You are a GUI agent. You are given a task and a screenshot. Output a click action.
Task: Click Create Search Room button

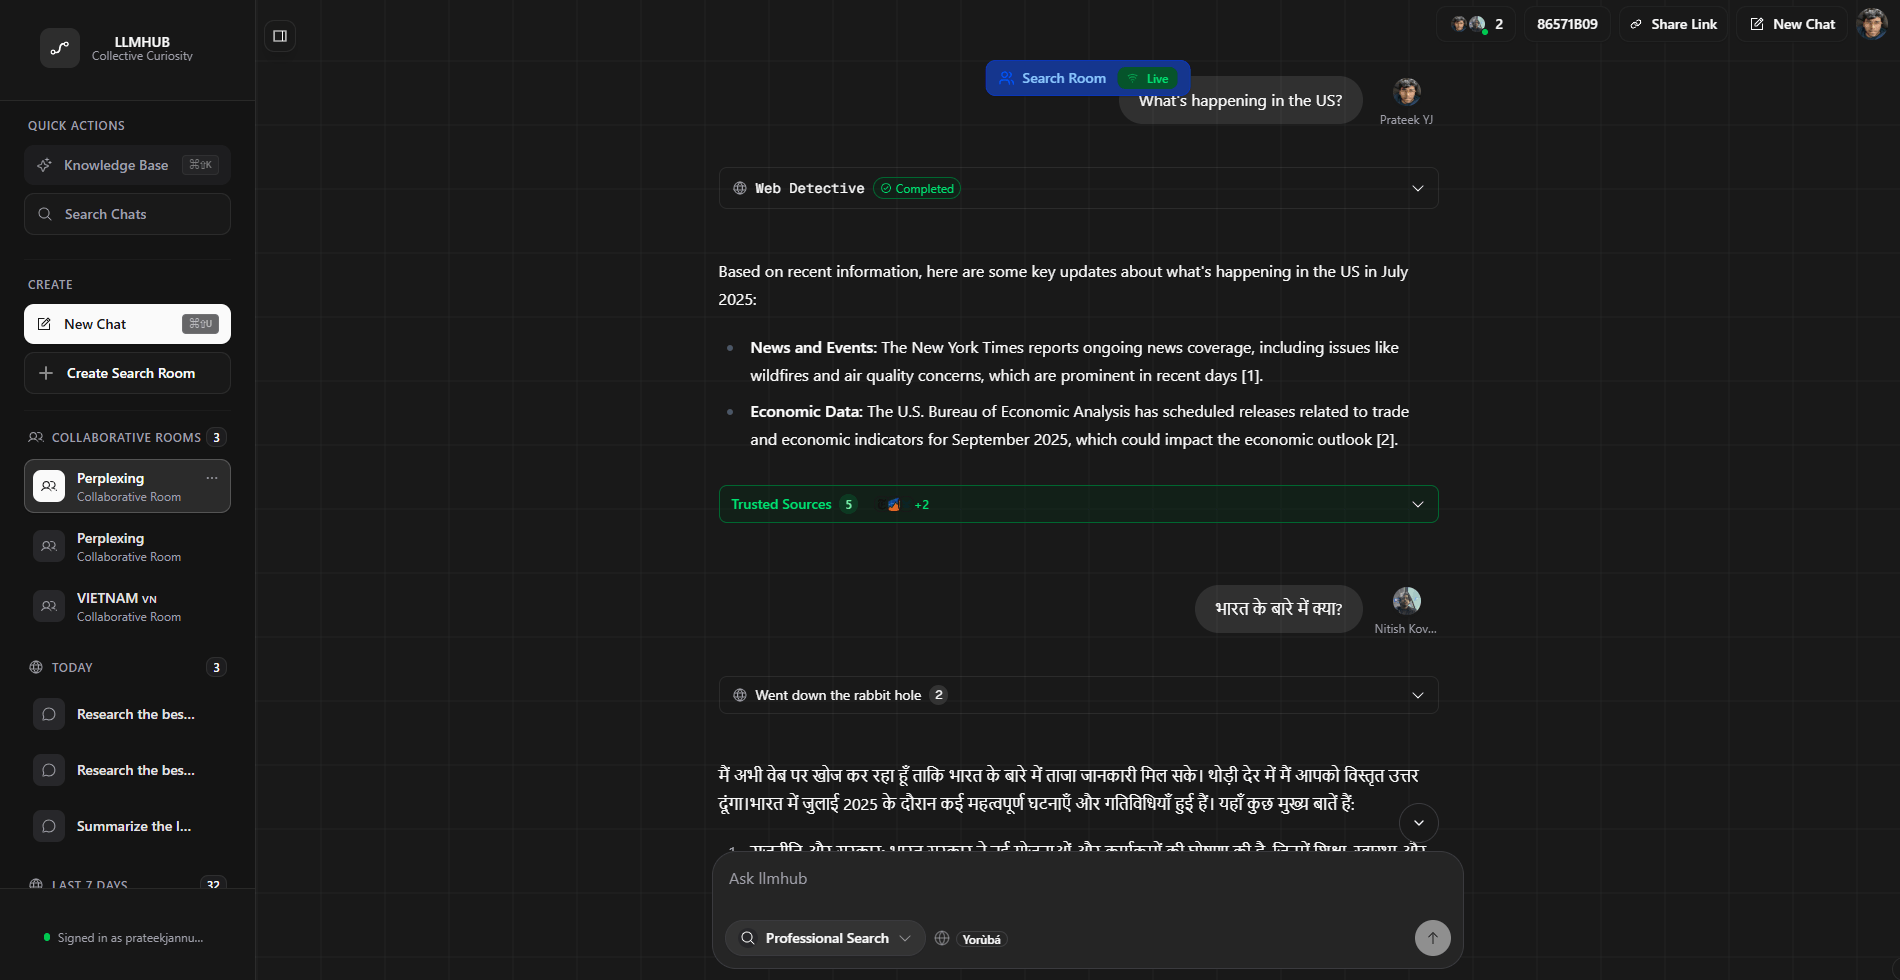coord(127,373)
